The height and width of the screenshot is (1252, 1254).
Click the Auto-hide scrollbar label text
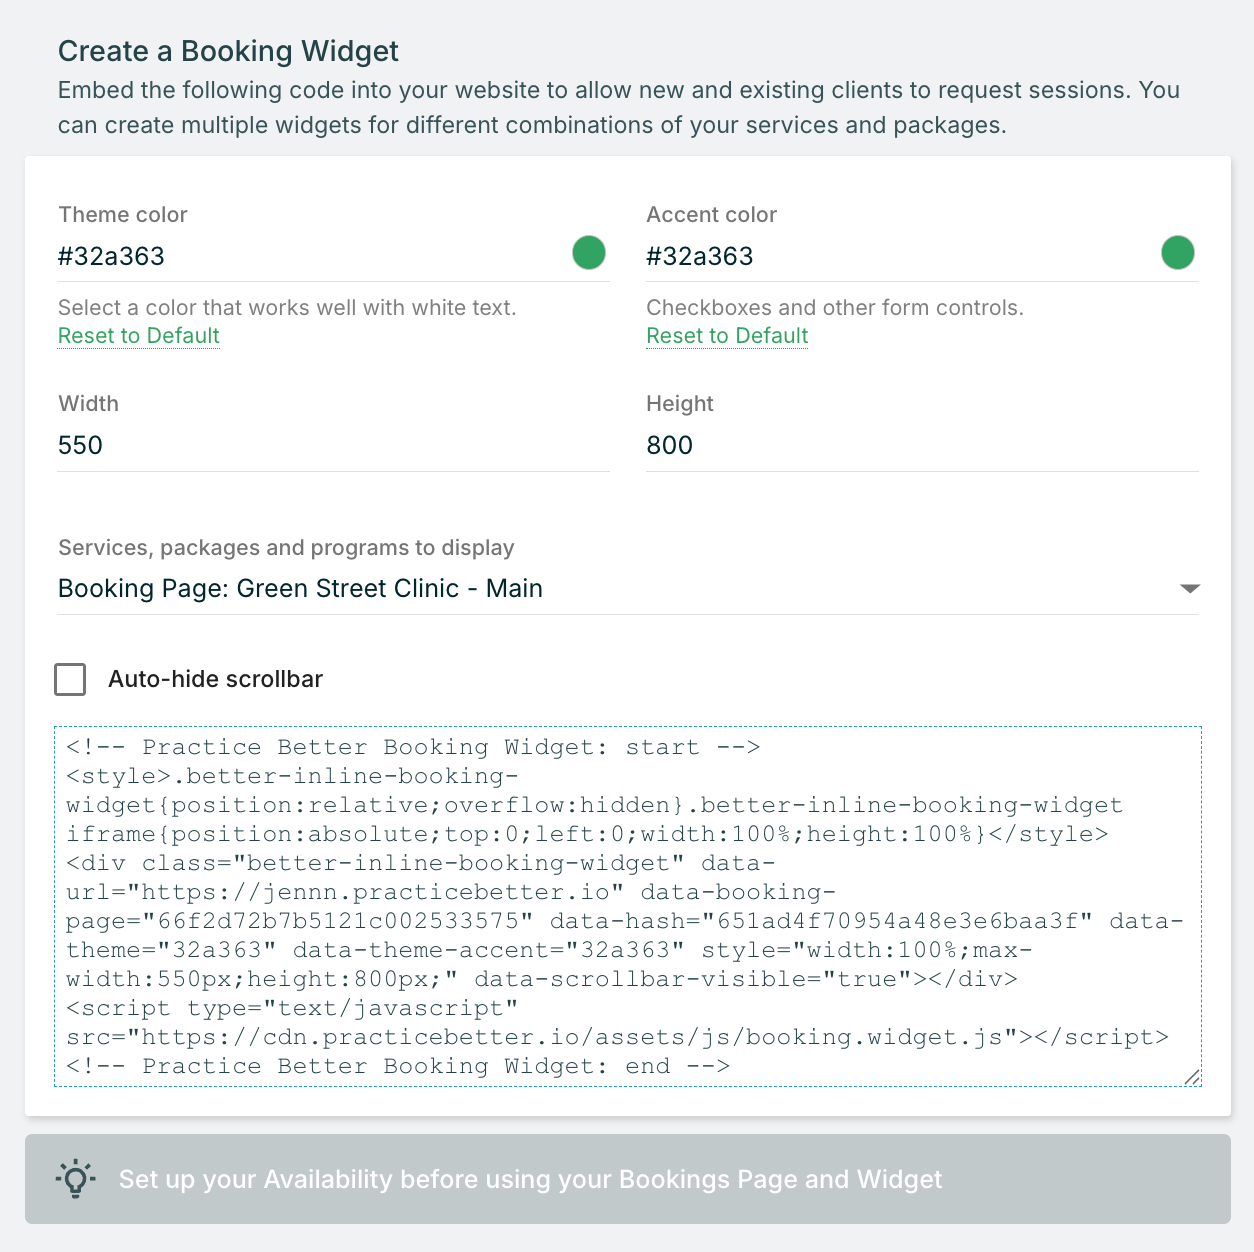tap(215, 679)
